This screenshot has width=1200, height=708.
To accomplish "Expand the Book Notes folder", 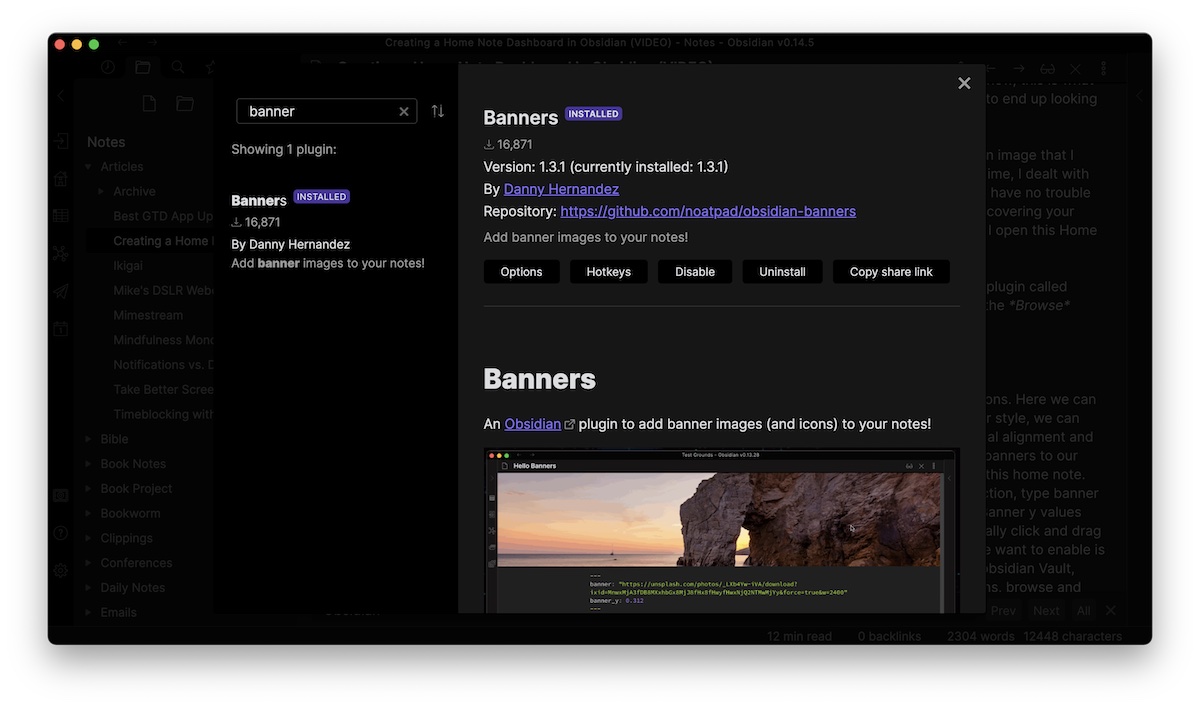I will click(88, 464).
